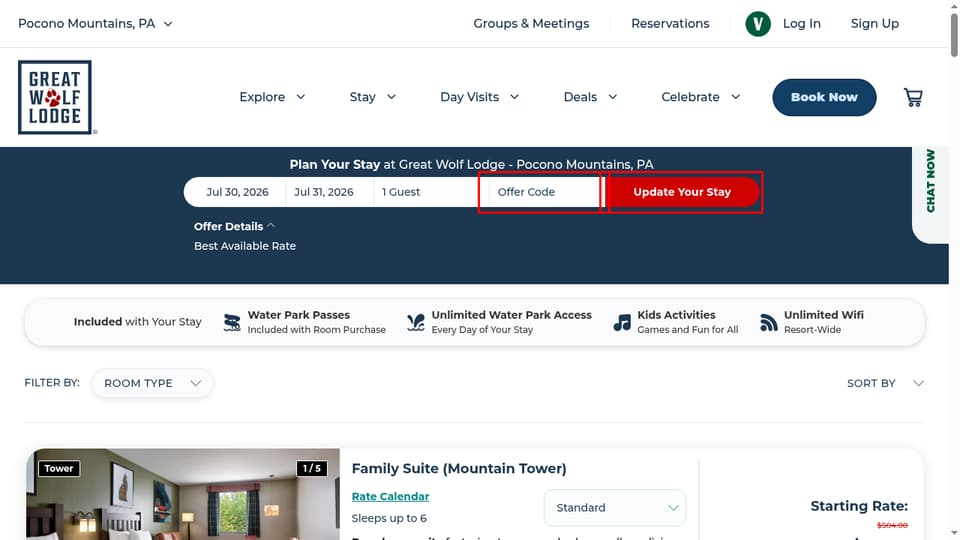
Task: Open the Sort By dropdown
Action: (885, 383)
